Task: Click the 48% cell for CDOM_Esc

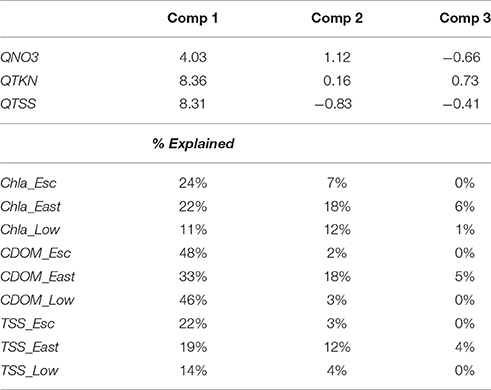Action: [x=193, y=253]
